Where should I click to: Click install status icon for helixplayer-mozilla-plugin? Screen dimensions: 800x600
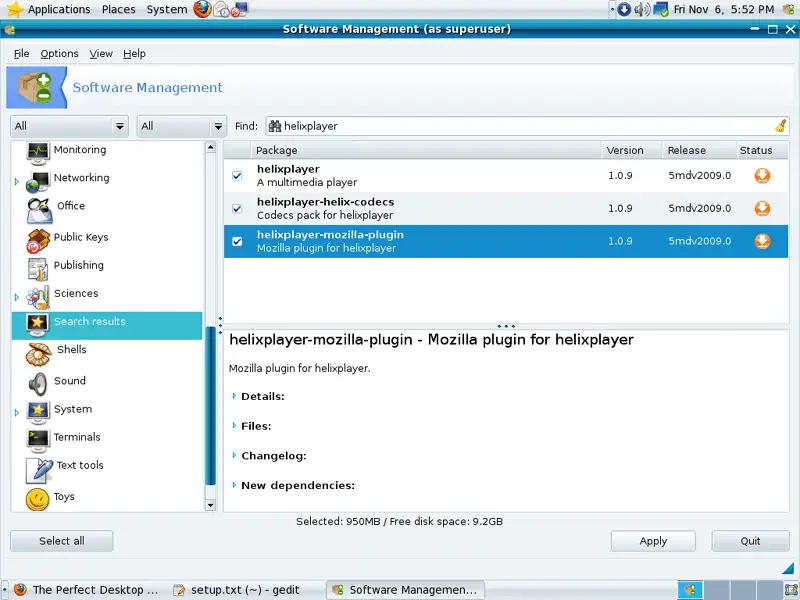coord(762,241)
